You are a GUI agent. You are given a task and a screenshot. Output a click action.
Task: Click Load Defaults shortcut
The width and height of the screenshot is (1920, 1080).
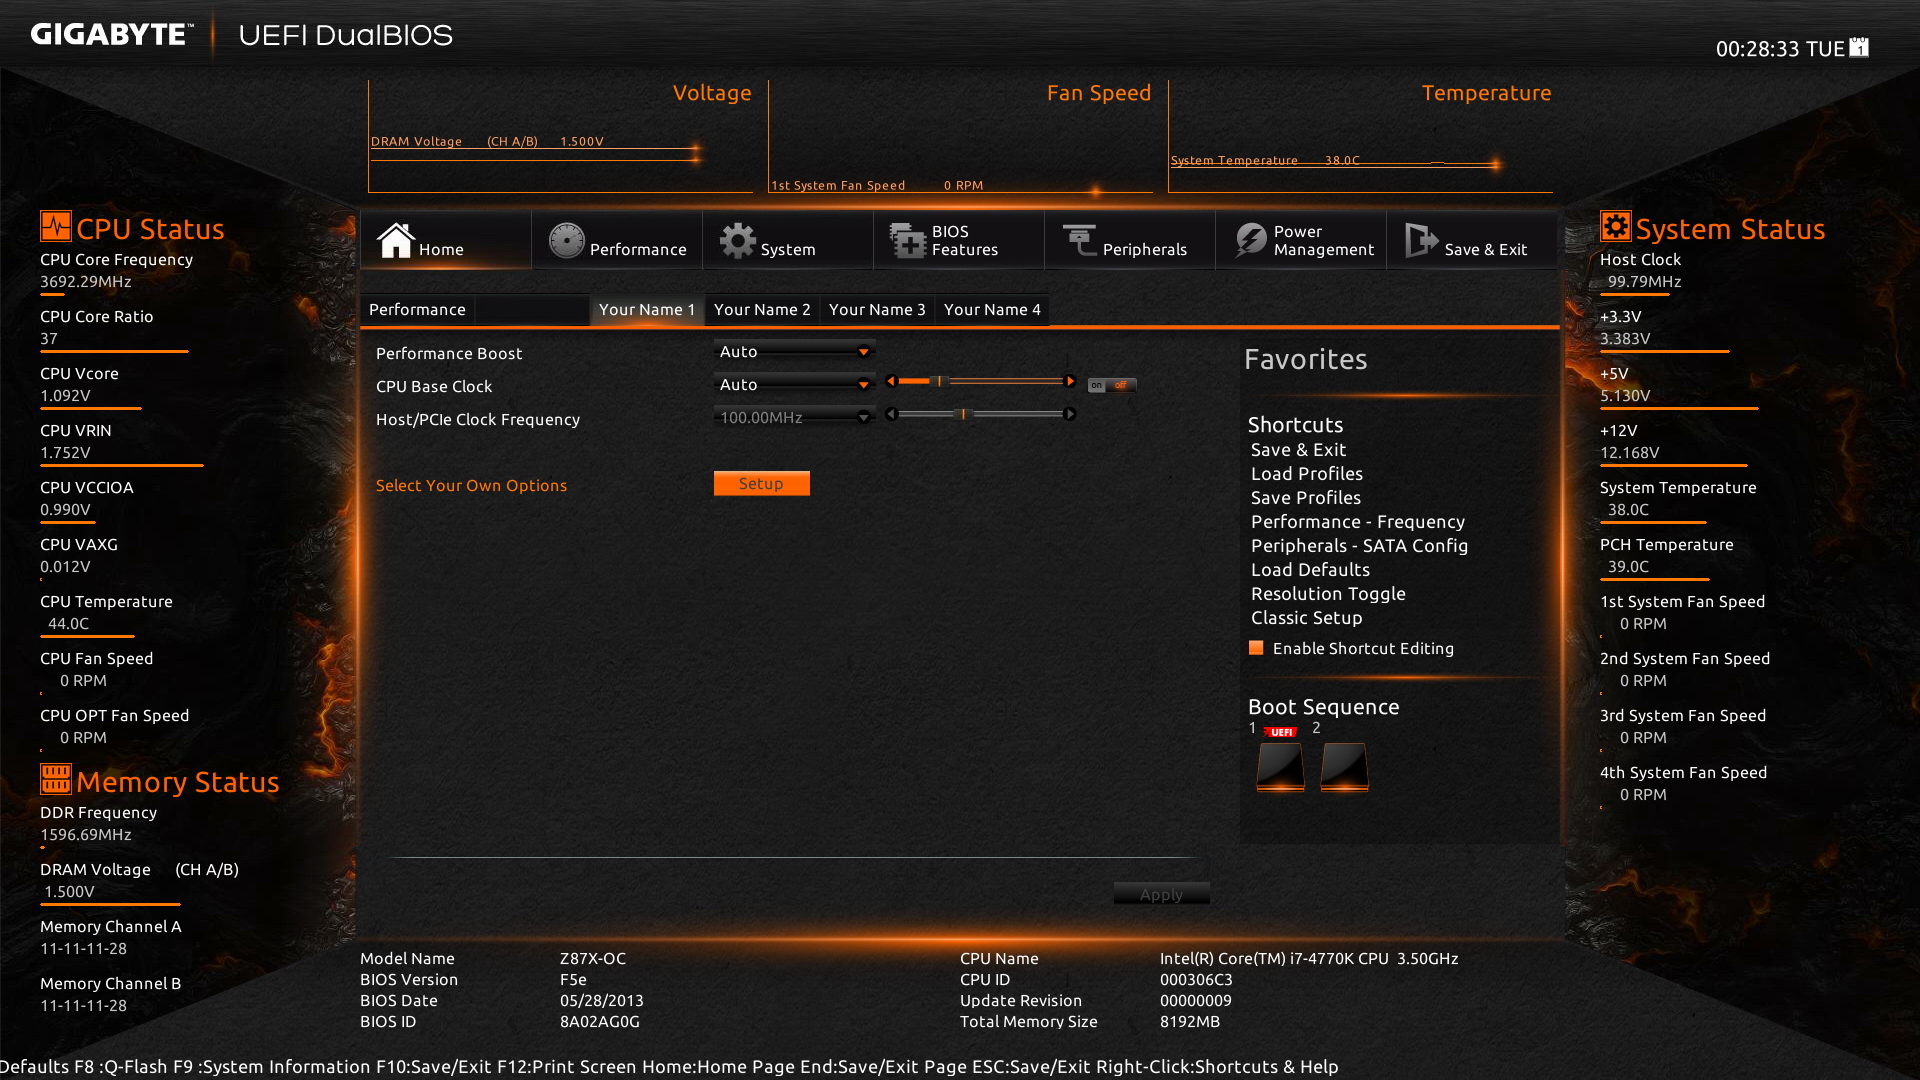point(1311,570)
